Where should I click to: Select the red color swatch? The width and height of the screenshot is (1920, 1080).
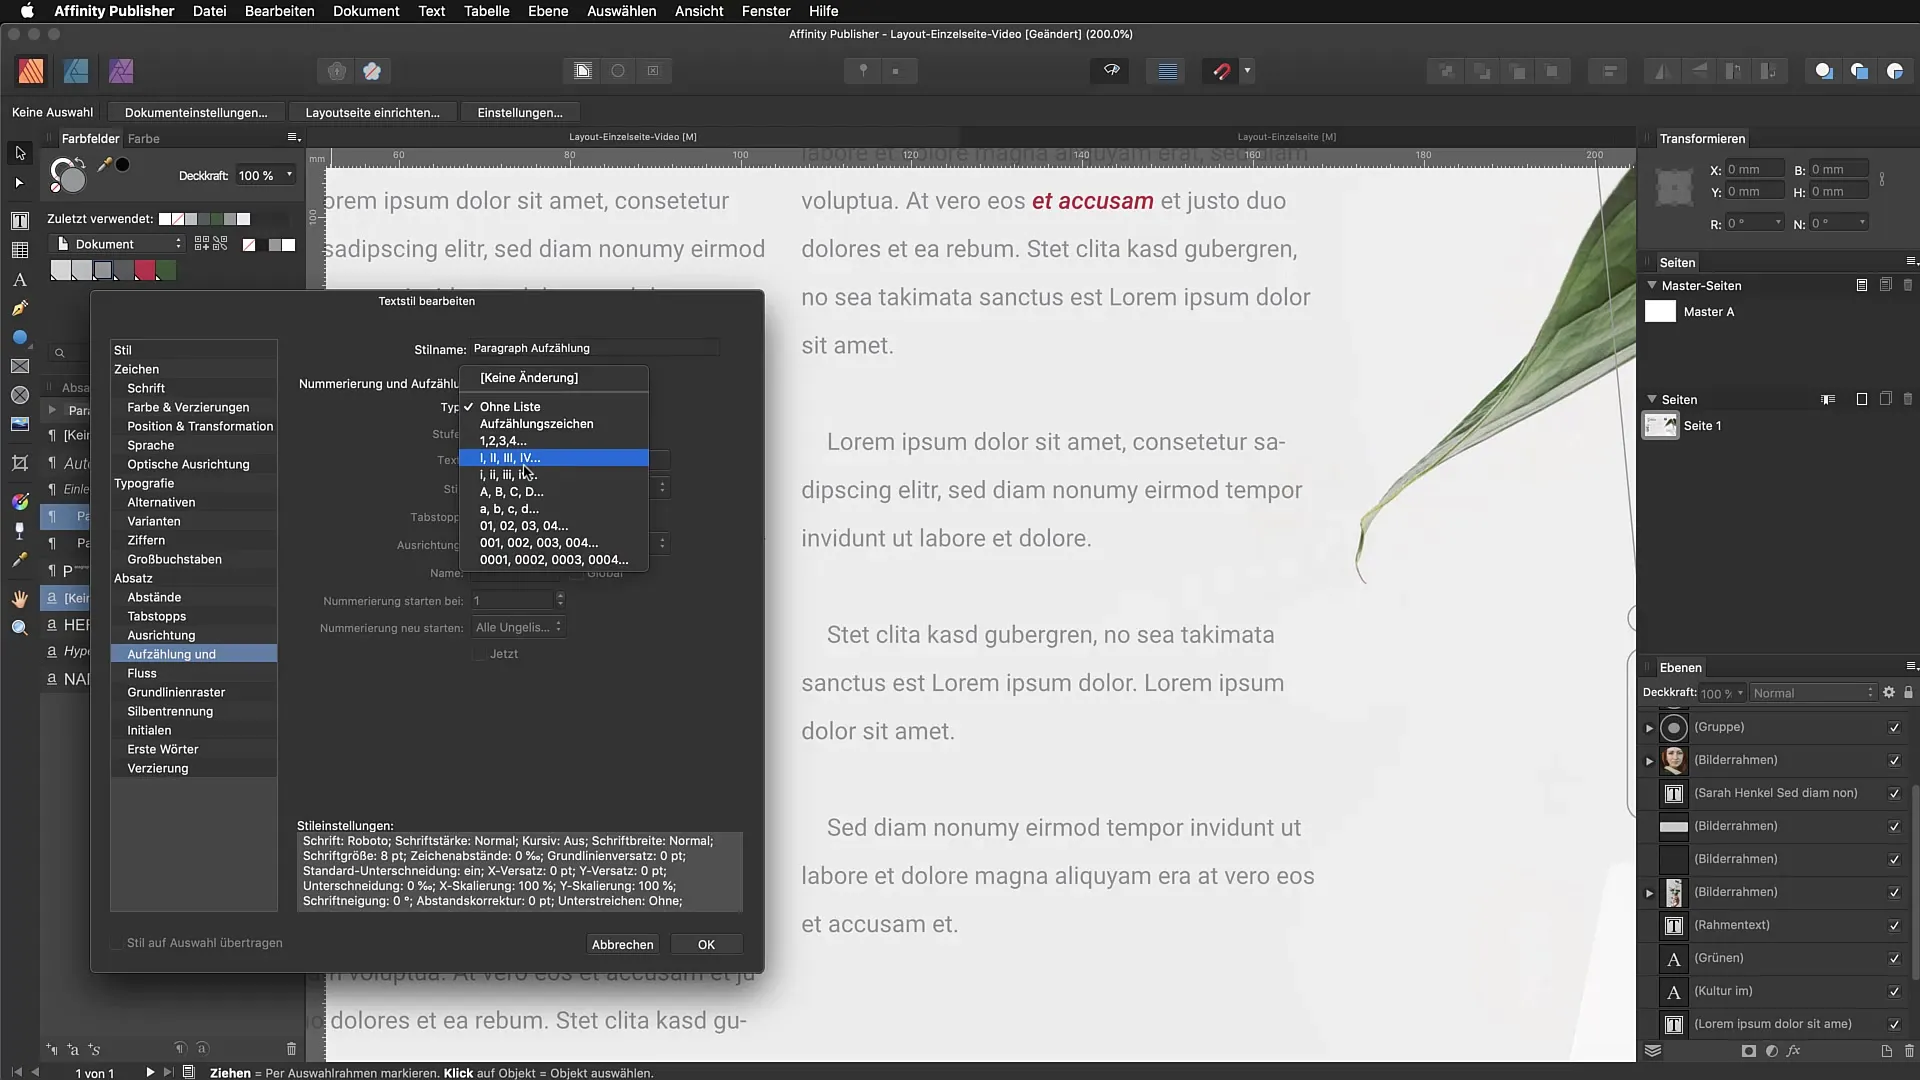145,270
